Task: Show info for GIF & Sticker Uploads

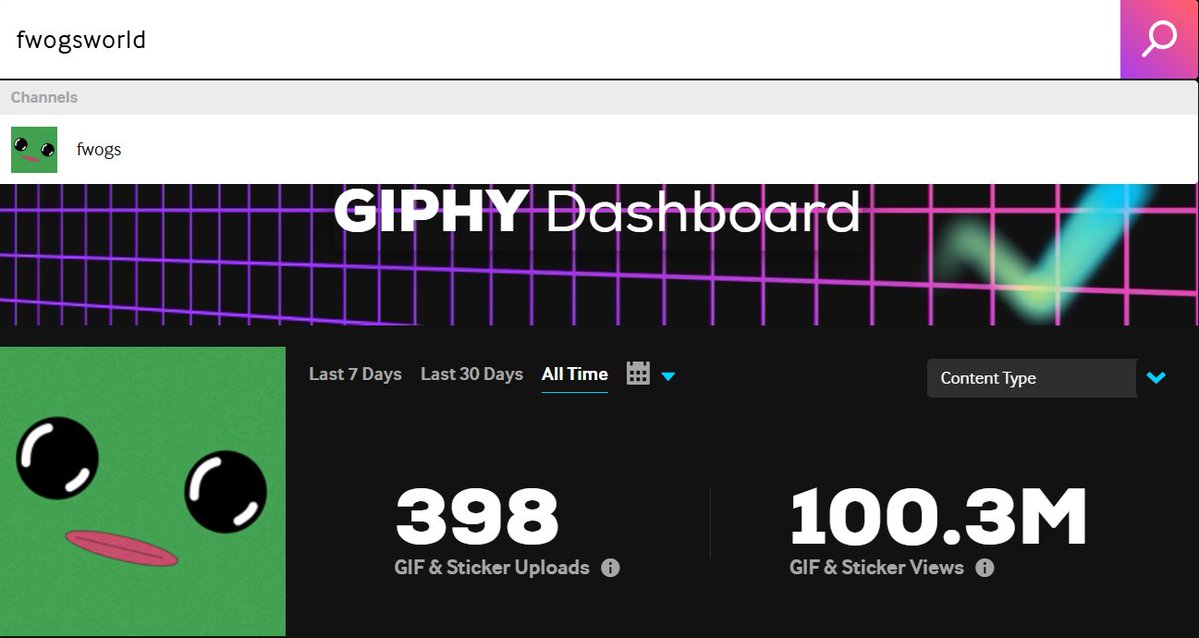Action: point(610,568)
